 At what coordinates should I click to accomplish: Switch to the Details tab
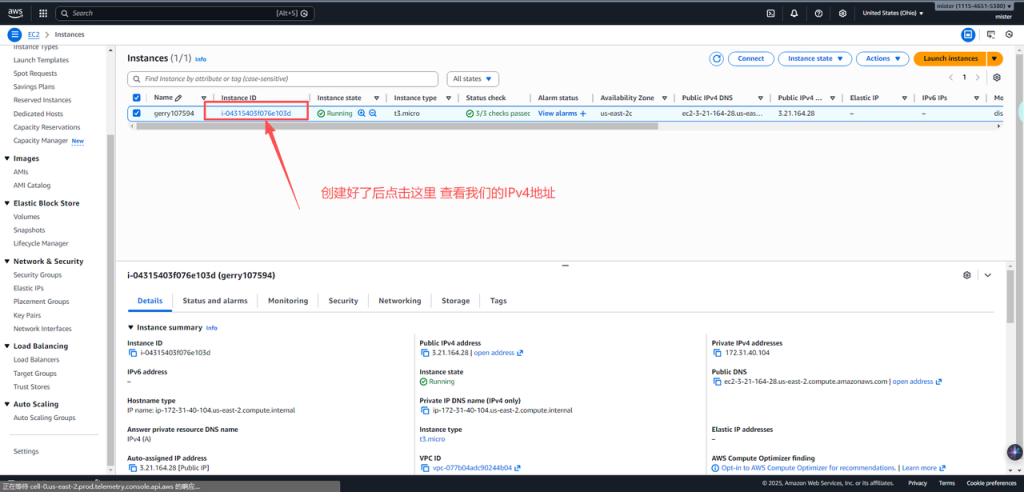point(150,301)
